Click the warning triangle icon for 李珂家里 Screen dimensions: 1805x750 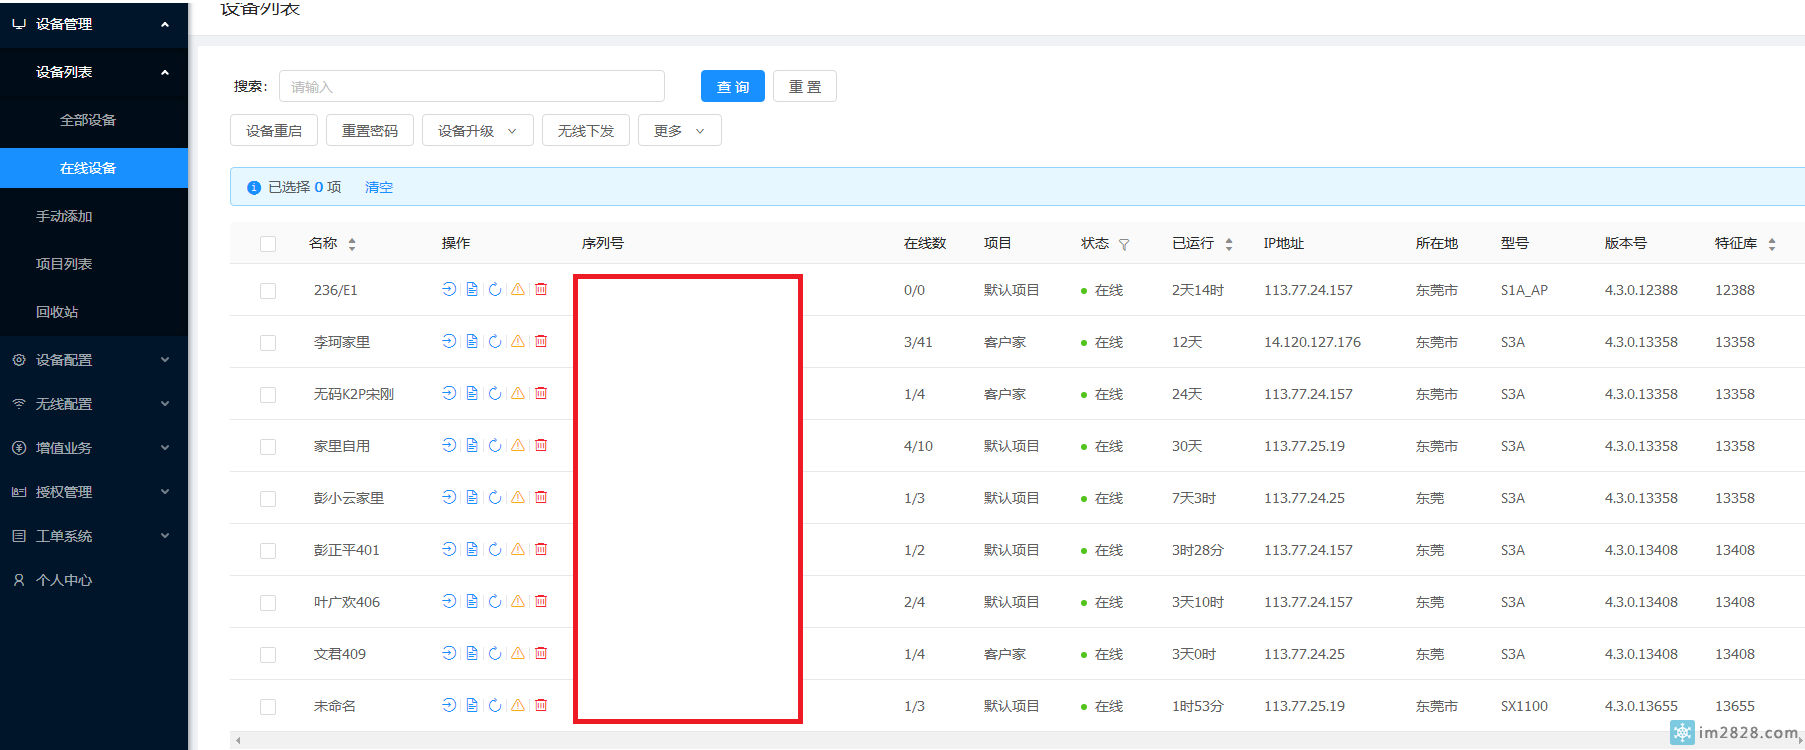[x=518, y=341]
